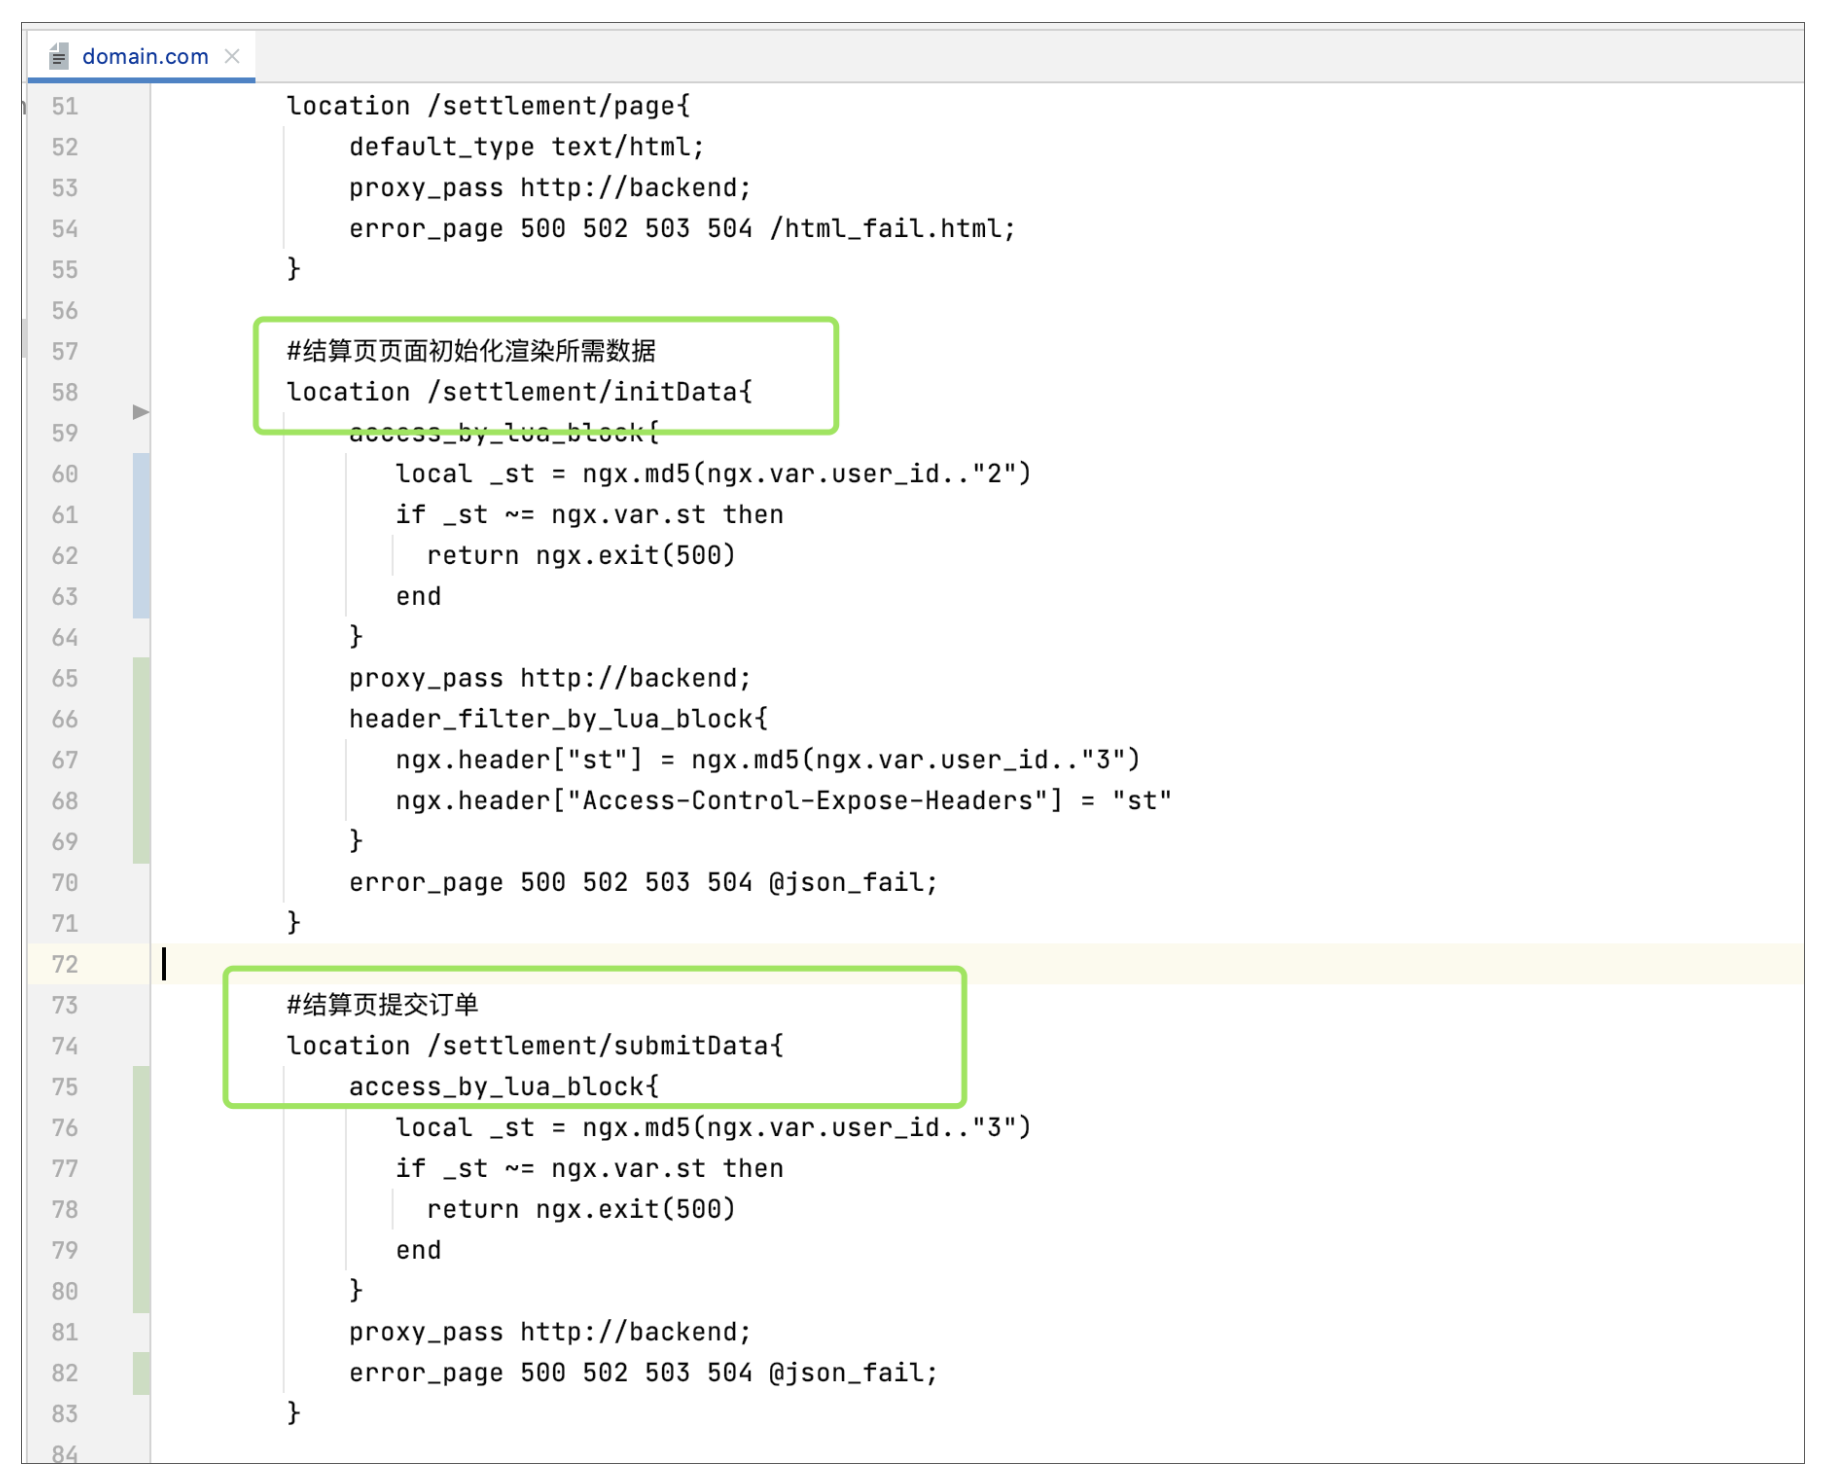The width and height of the screenshot is (1824, 1483).
Task: Click default_type text/html directive on line 52
Action: coord(526,147)
